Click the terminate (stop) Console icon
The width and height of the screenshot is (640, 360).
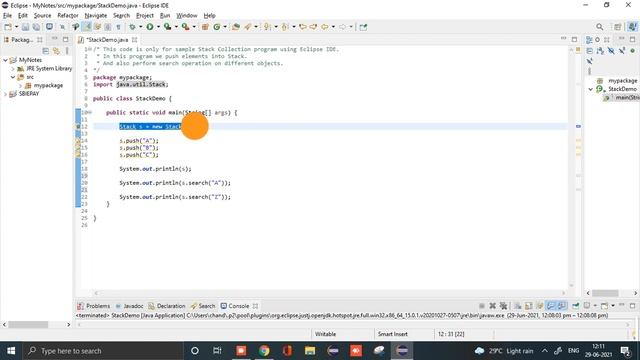pyautogui.click(x=482, y=306)
